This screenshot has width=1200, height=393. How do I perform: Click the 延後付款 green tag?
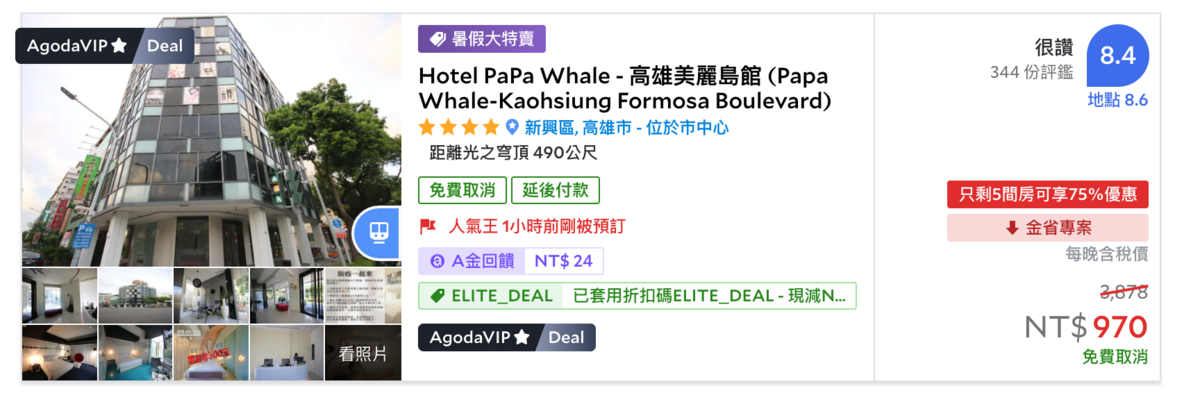pos(555,190)
